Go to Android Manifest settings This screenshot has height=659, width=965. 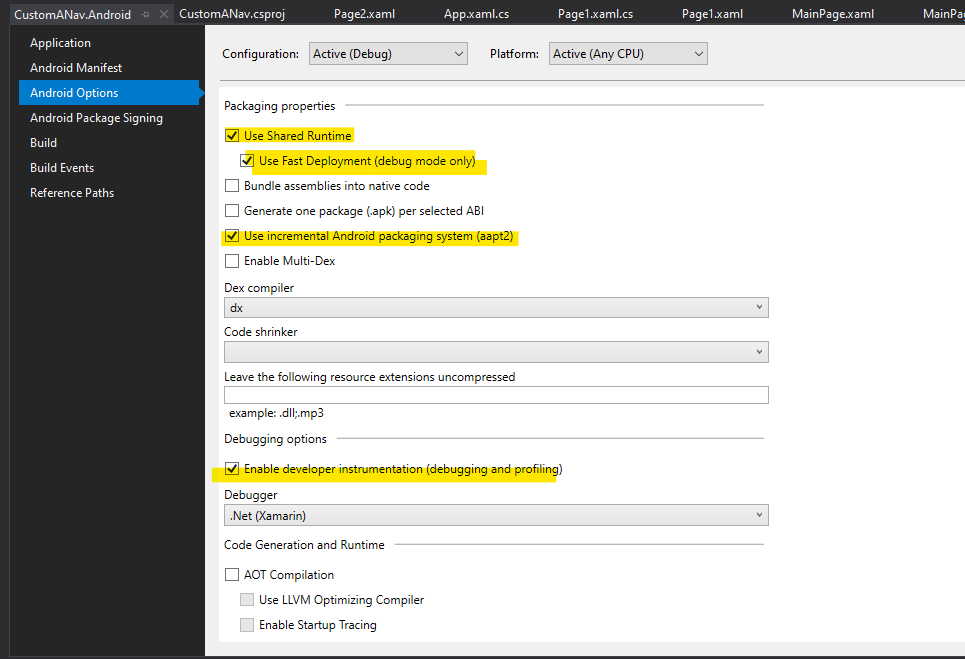coord(76,68)
